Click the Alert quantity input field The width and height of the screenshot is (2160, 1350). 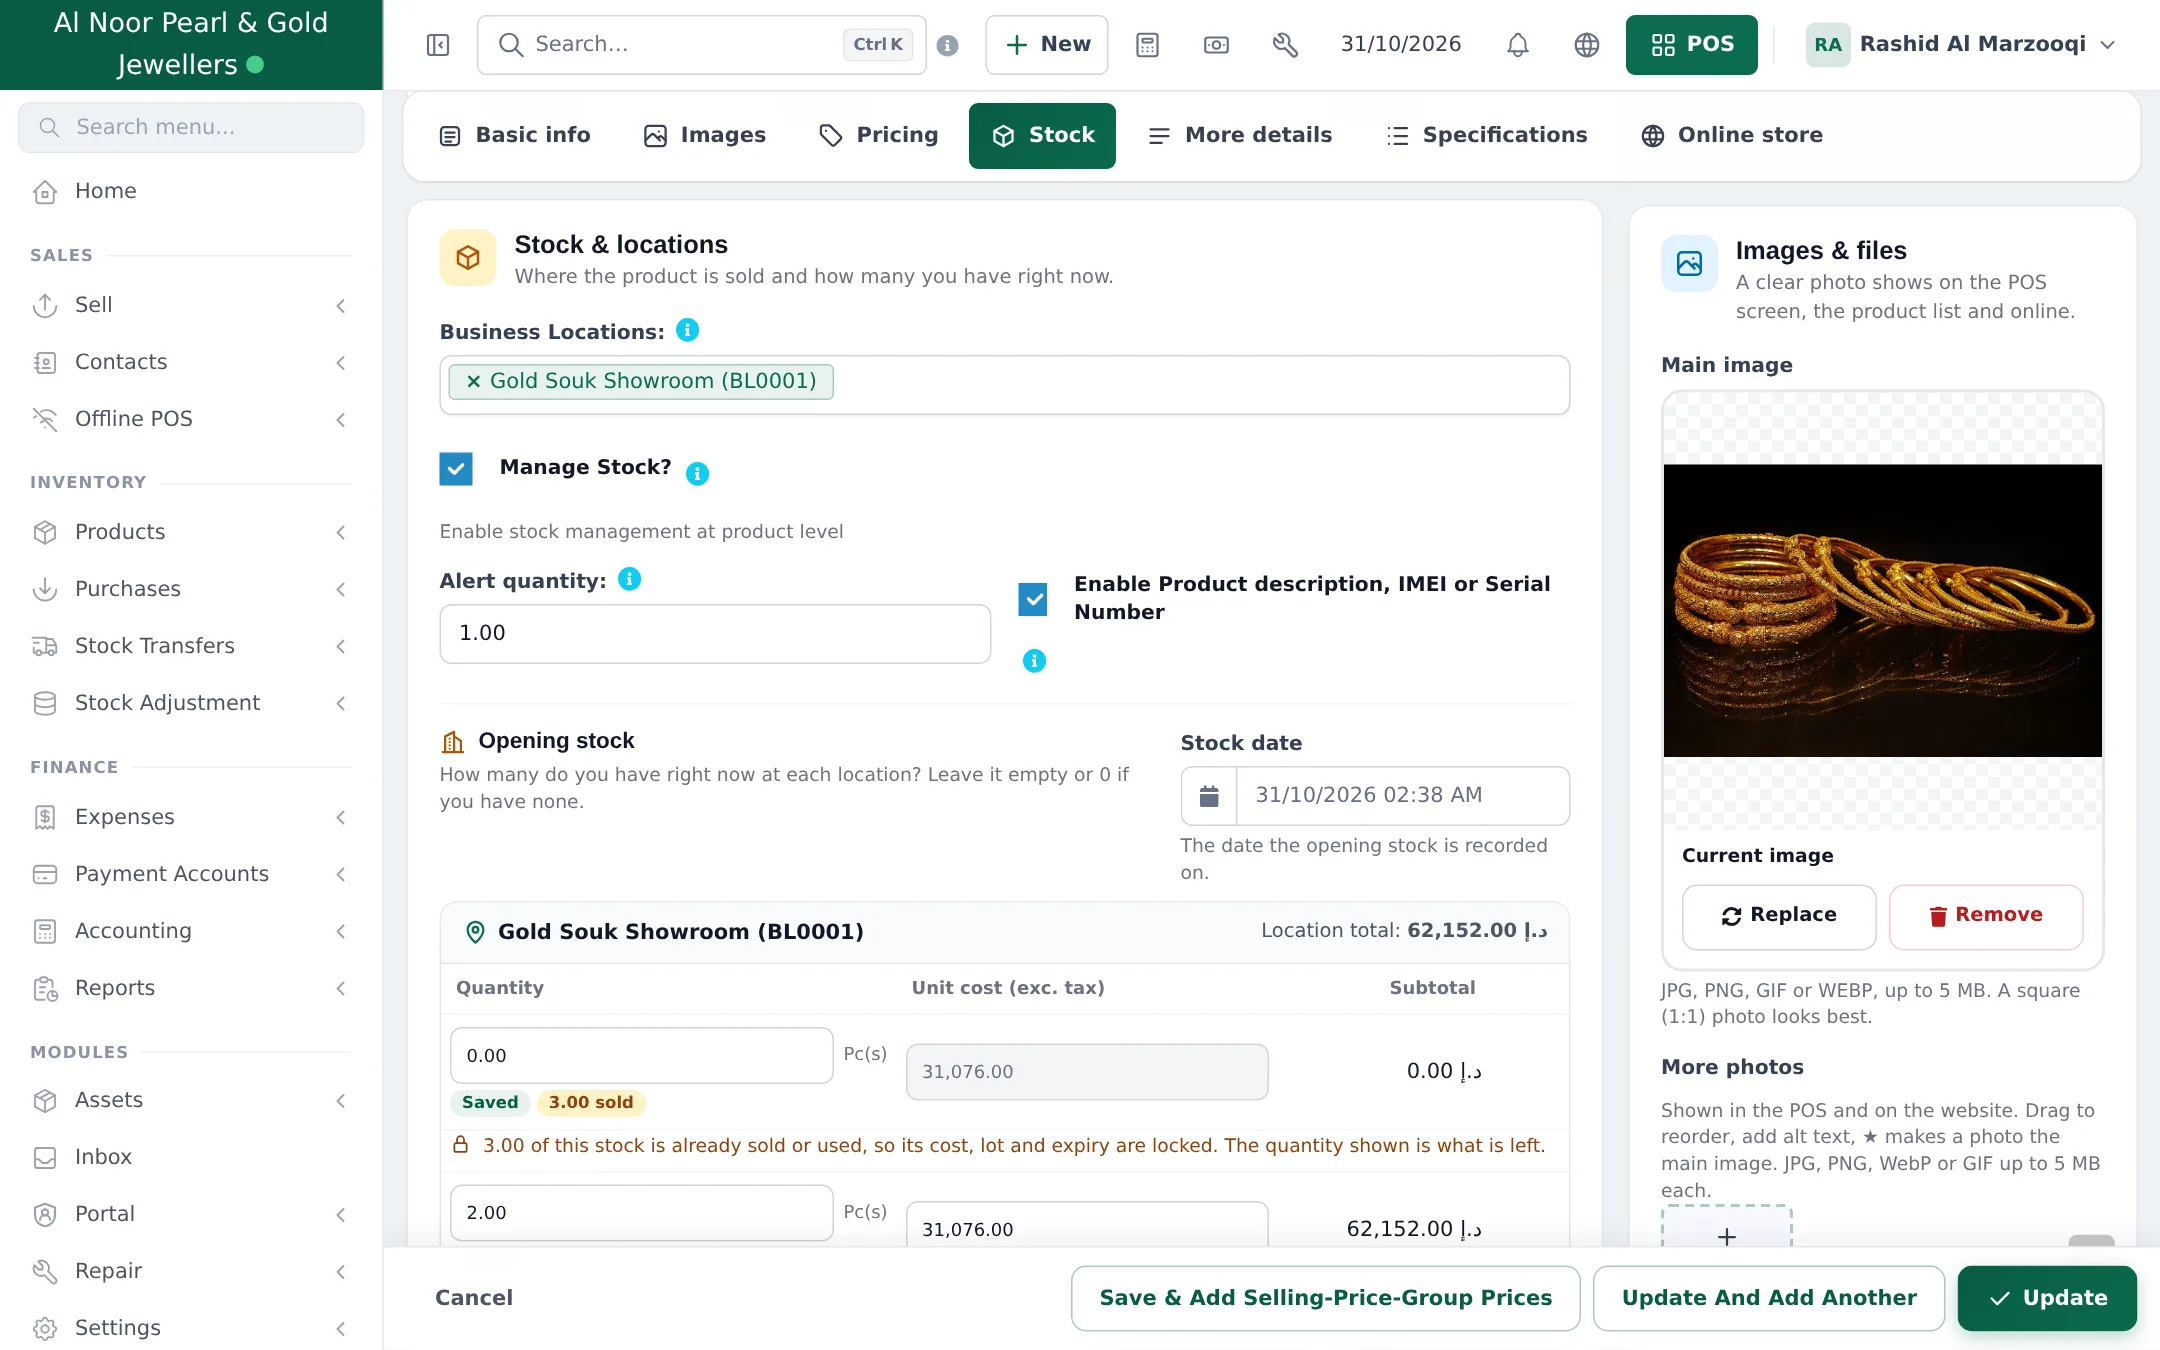pyautogui.click(x=715, y=634)
